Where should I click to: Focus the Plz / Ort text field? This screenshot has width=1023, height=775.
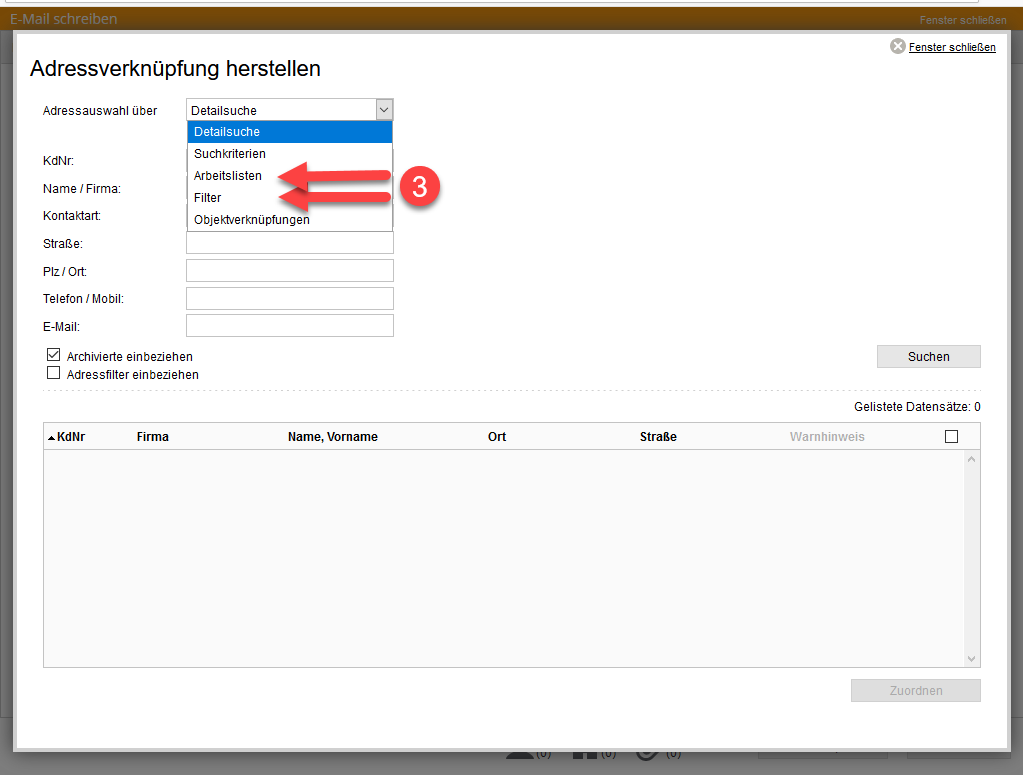[289, 271]
